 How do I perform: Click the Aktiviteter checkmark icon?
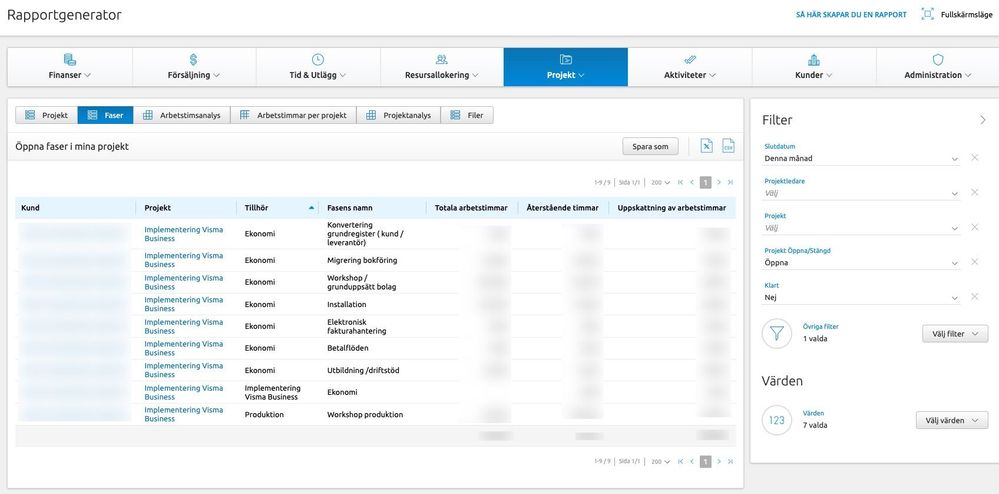[690, 59]
